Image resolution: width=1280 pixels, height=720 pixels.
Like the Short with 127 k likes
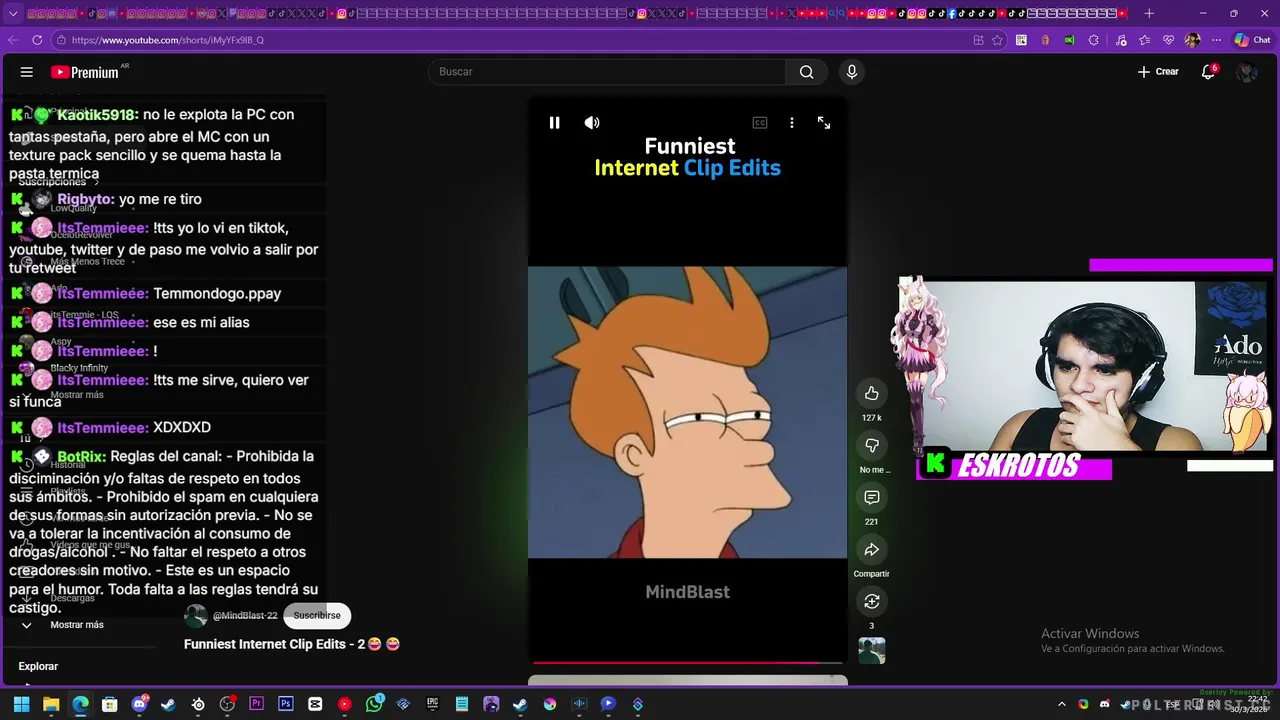click(x=872, y=394)
